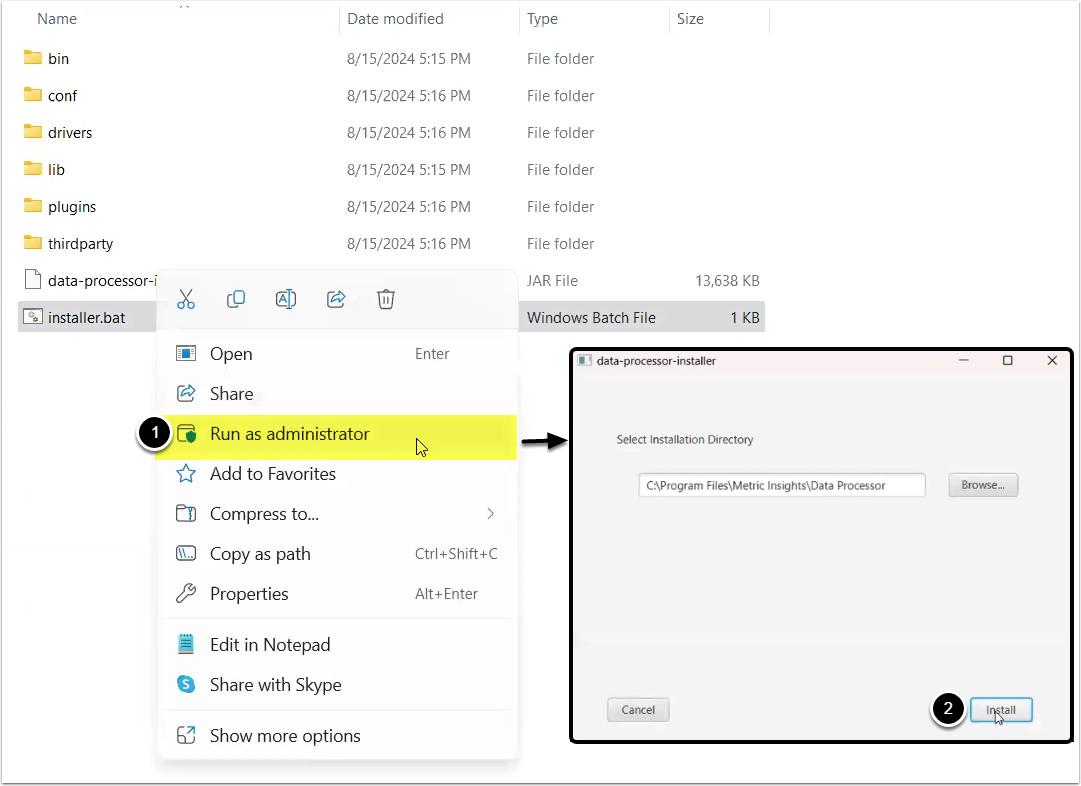Screen dimensions: 1081x786
Task: Click the Delete trash can icon
Action: coord(386,299)
